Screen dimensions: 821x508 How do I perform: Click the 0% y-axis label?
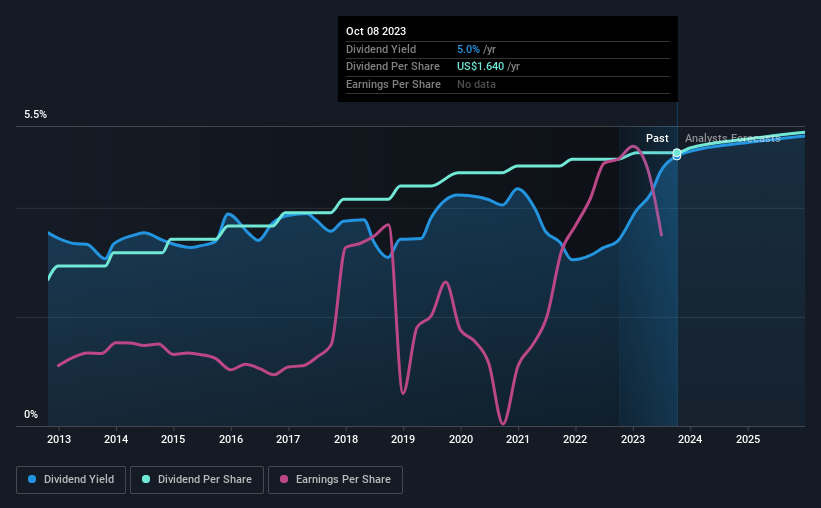(x=31, y=414)
